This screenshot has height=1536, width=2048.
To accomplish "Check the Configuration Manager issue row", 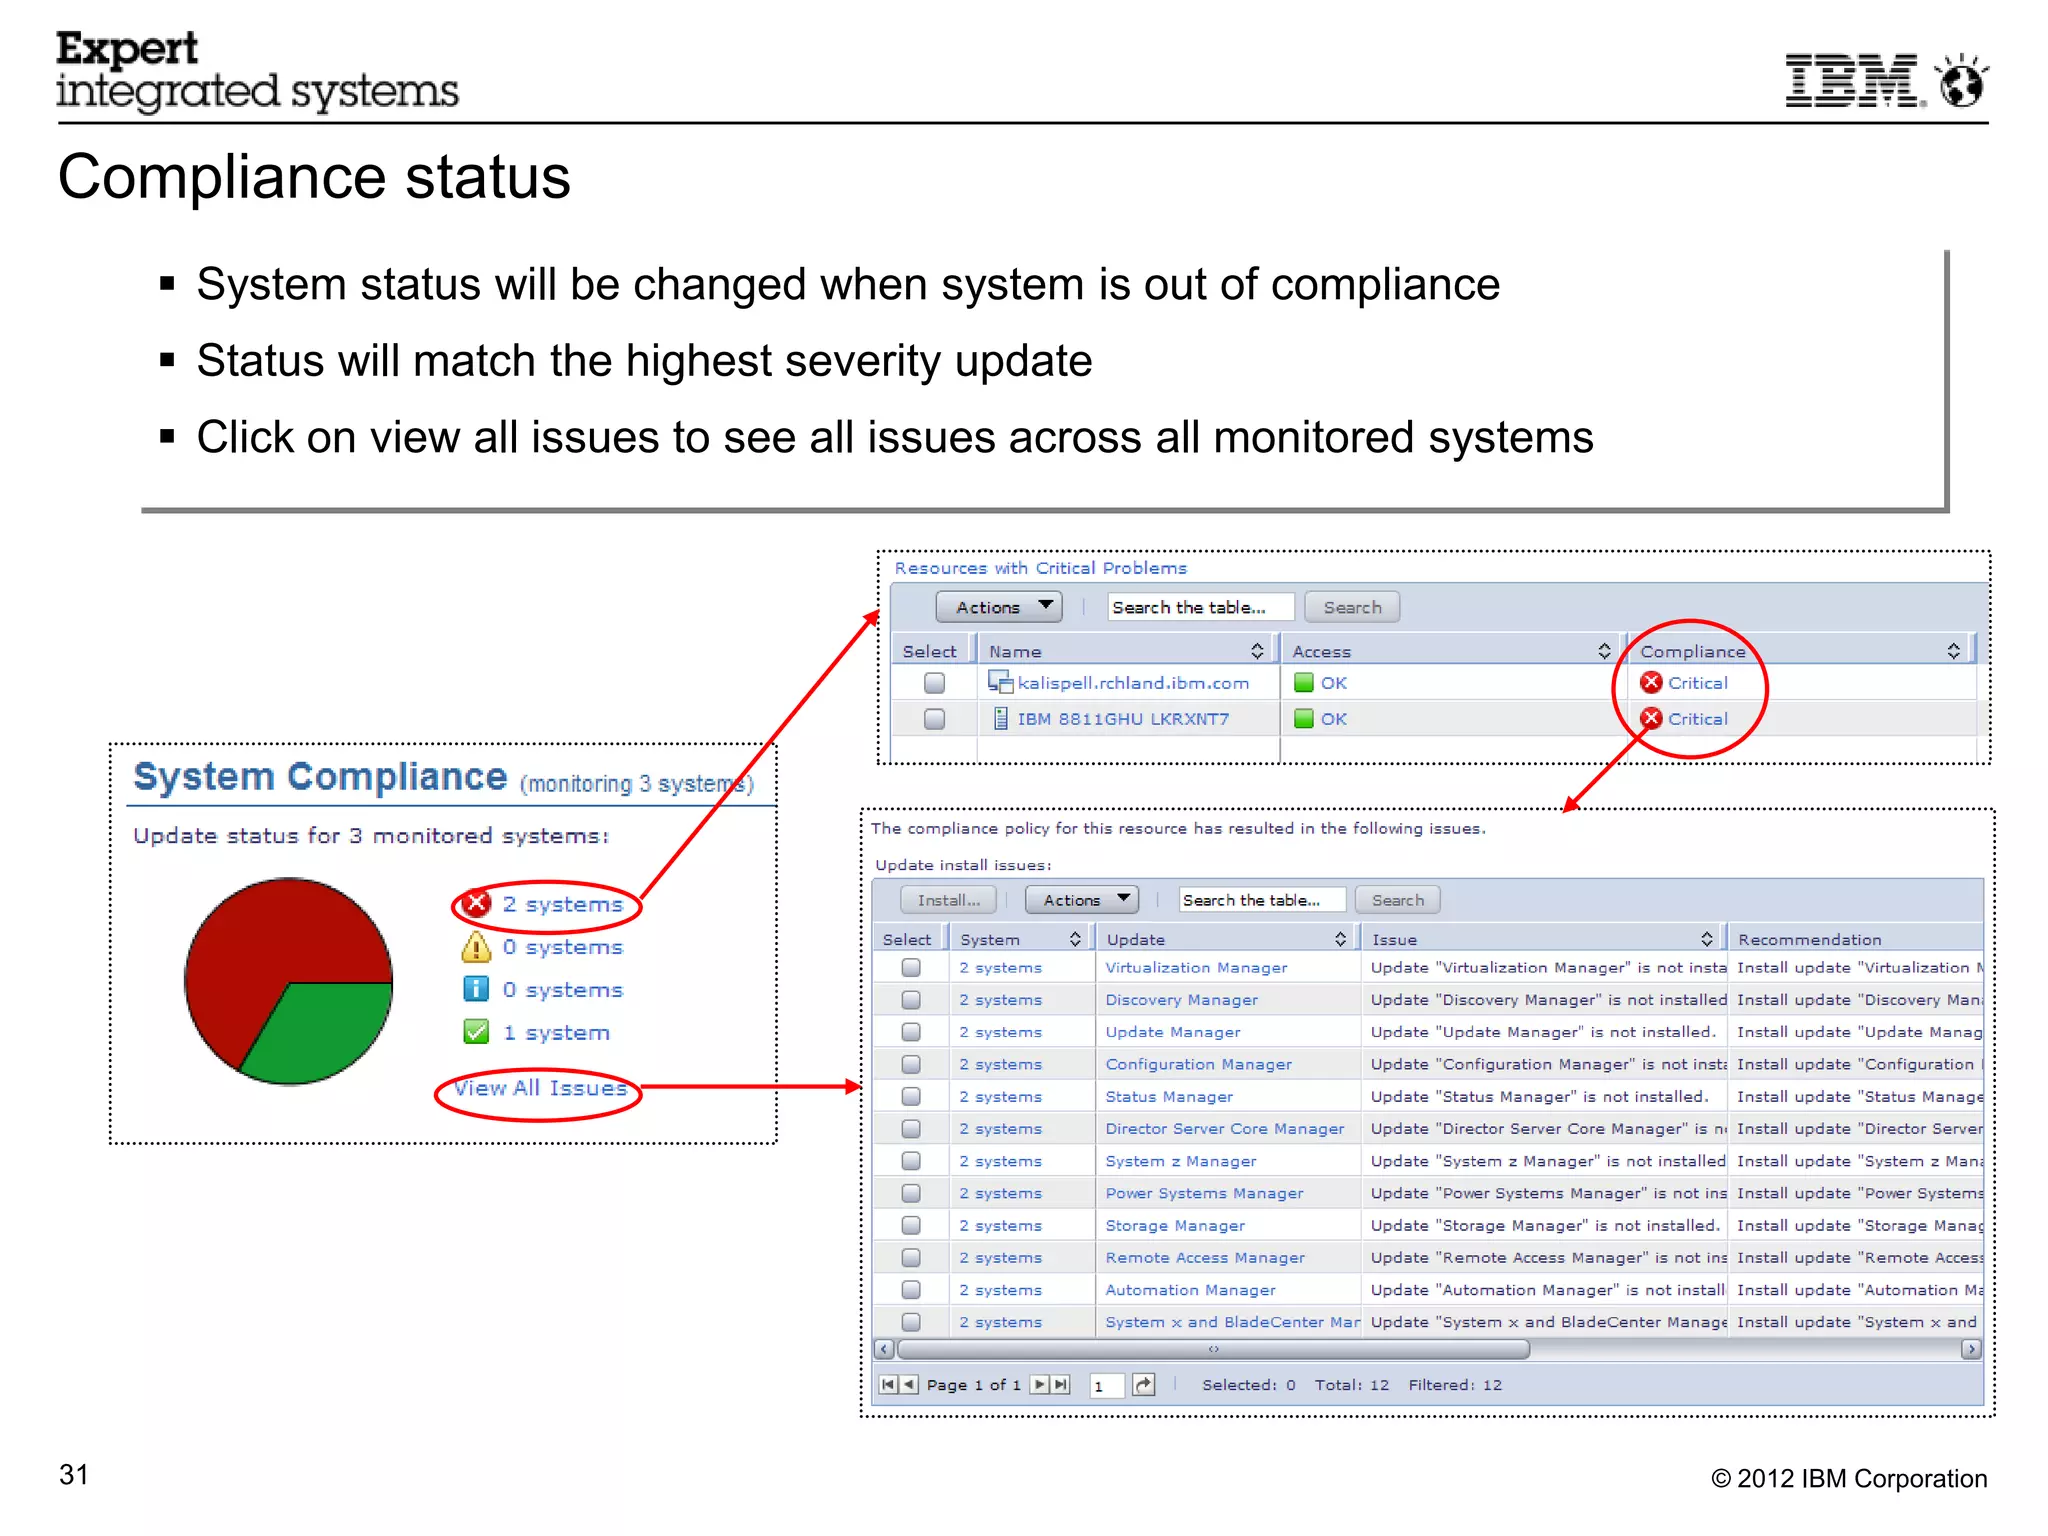I will point(911,1064).
